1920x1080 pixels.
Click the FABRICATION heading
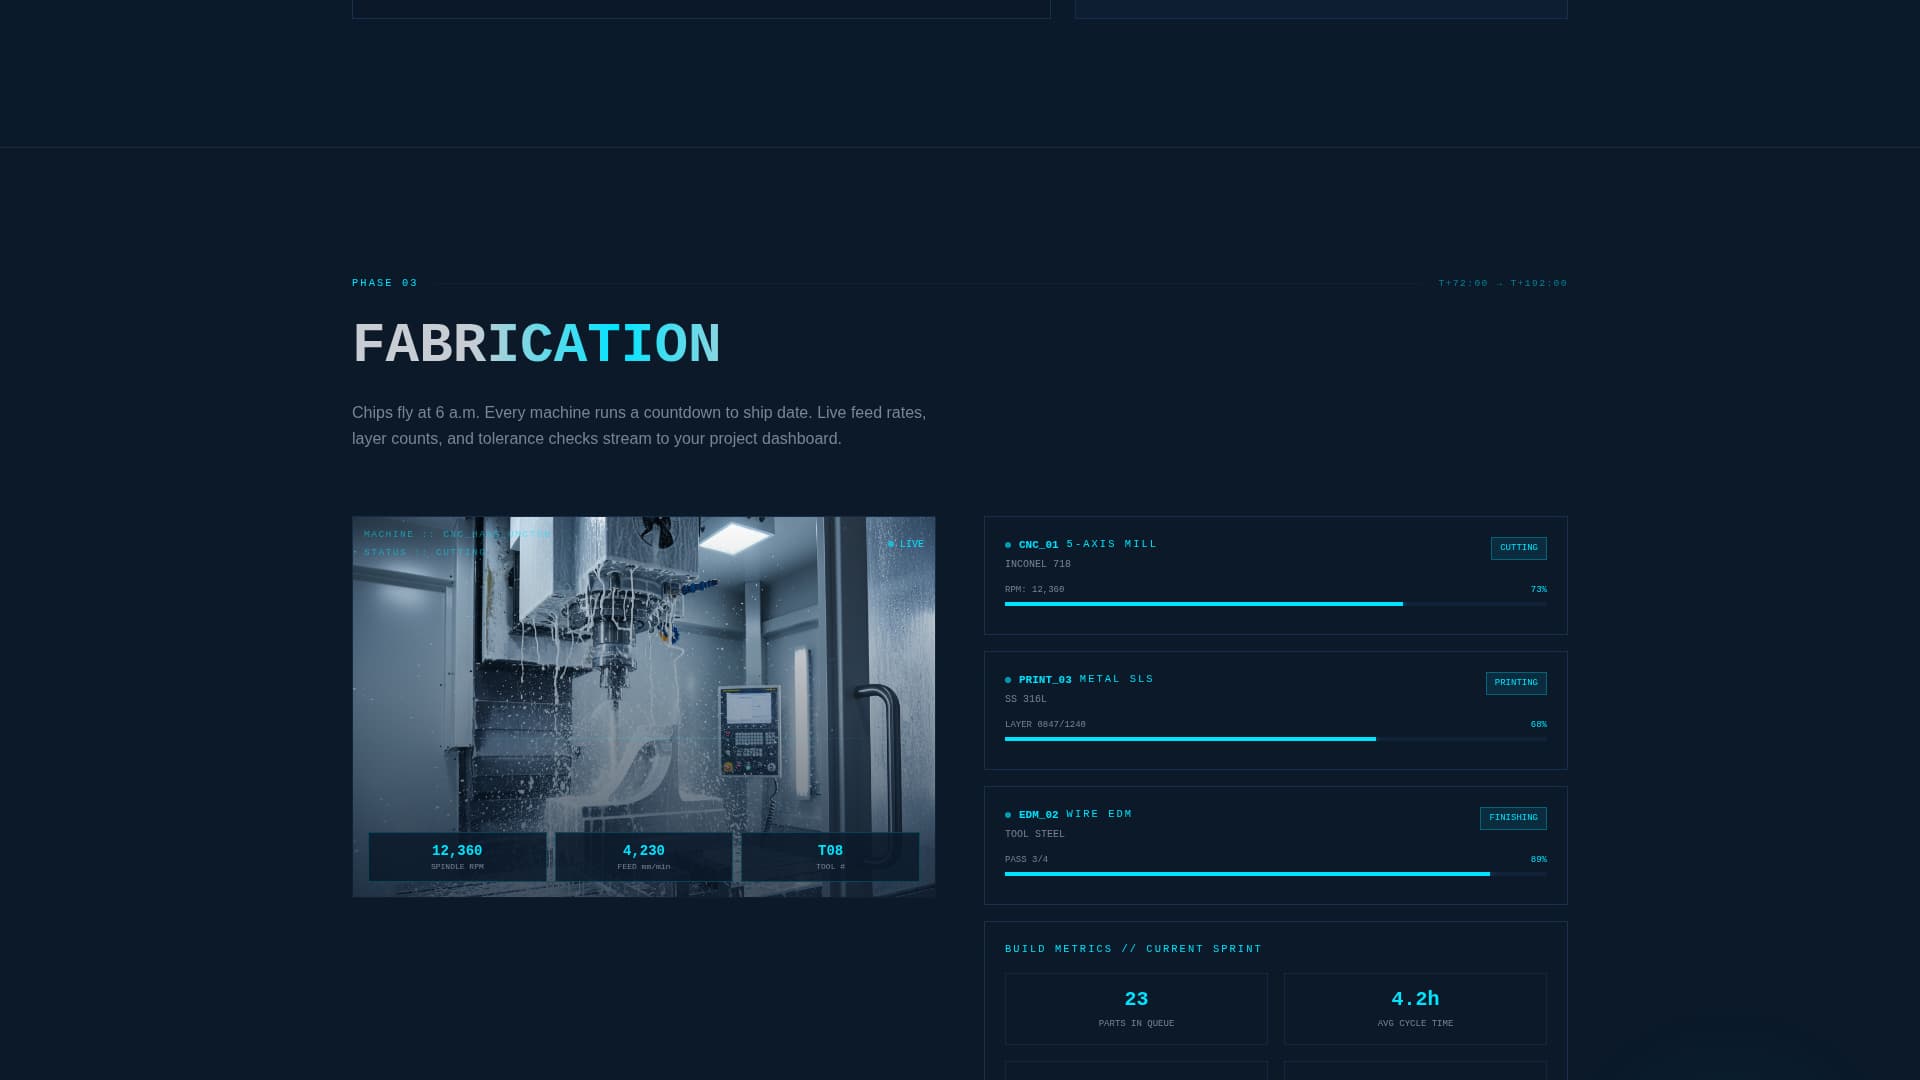point(536,343)
